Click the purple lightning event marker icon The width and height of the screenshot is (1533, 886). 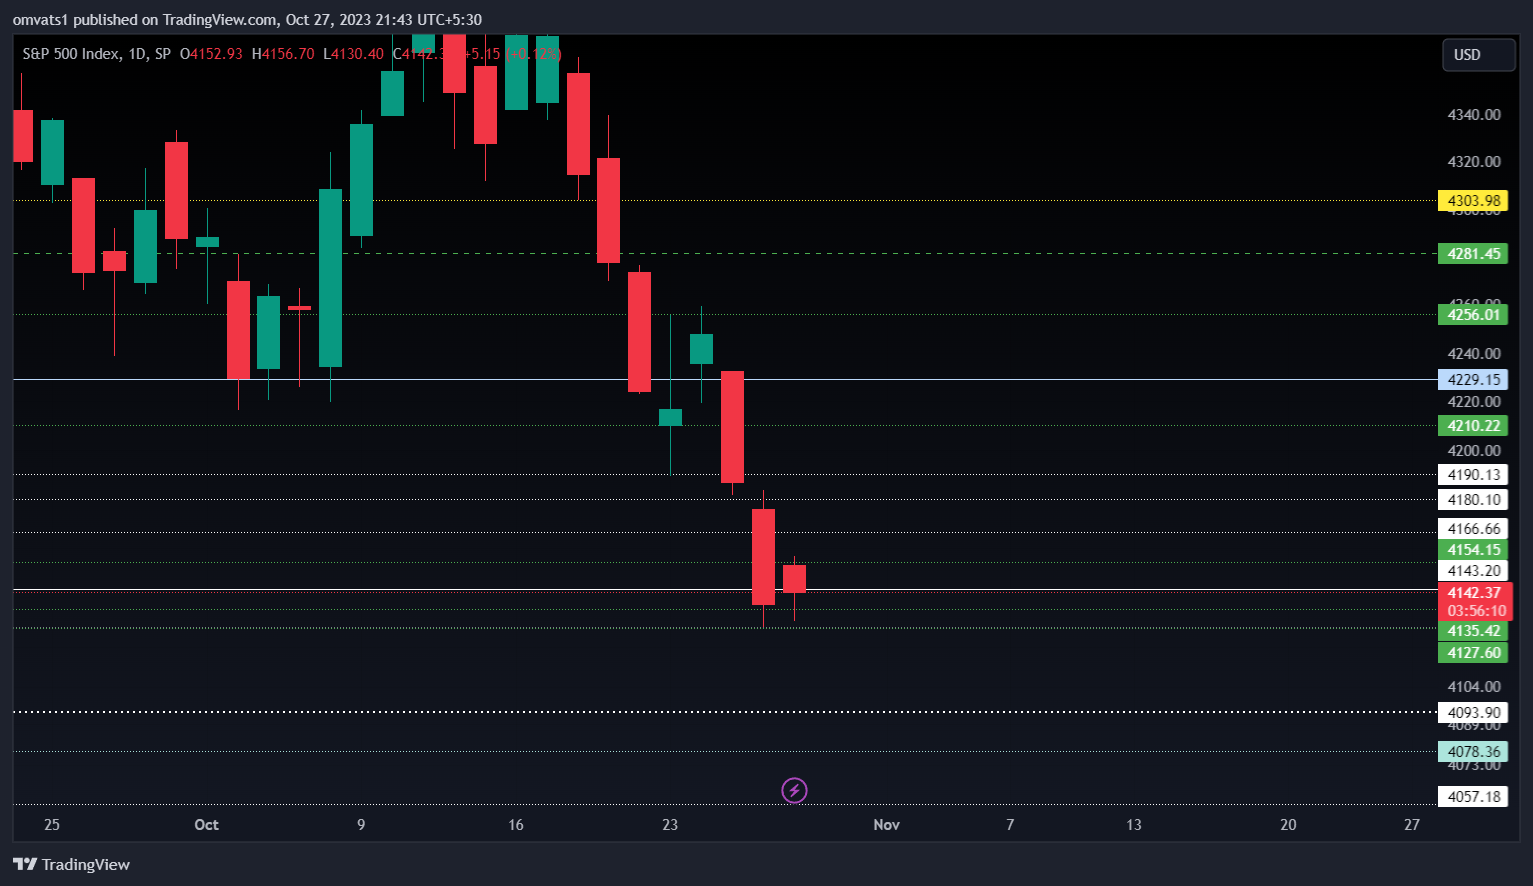click(794, 791)
